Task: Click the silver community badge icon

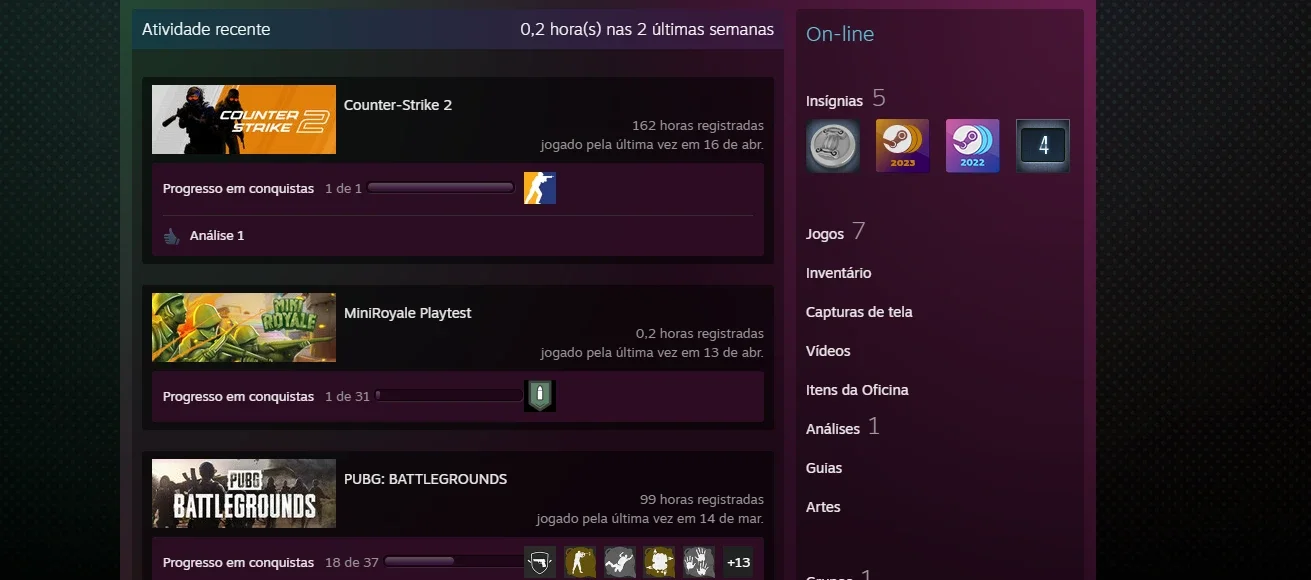Action: [833, 146]
